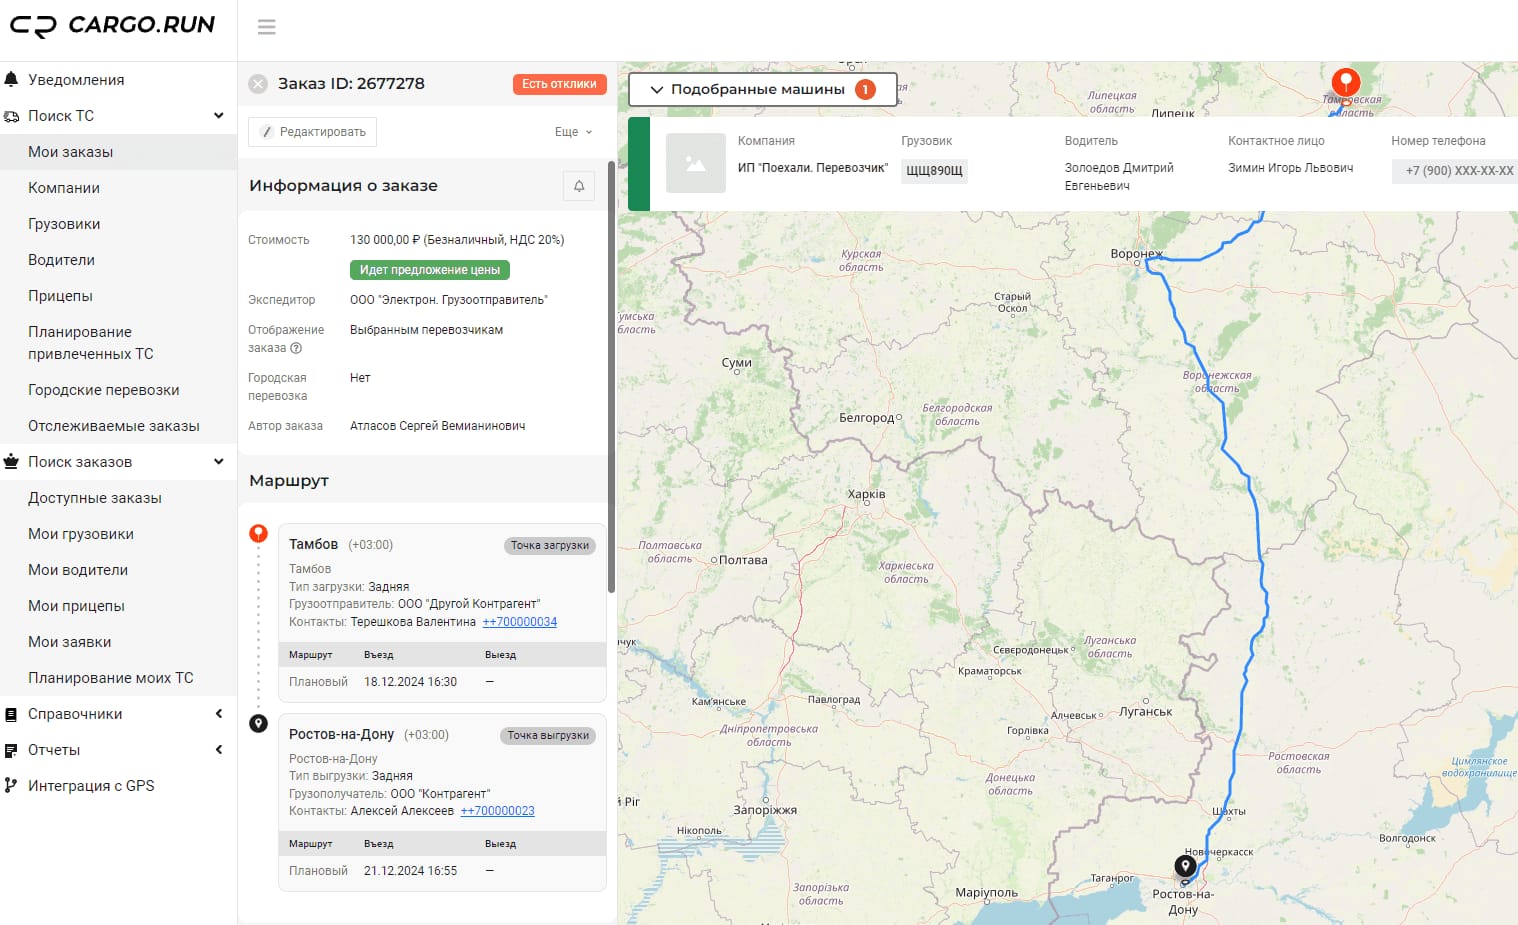The width and height of the screenshot is (1518, 925).
Task: Click the CARGO.RUN logo
Action: click(x=112, y=25)
